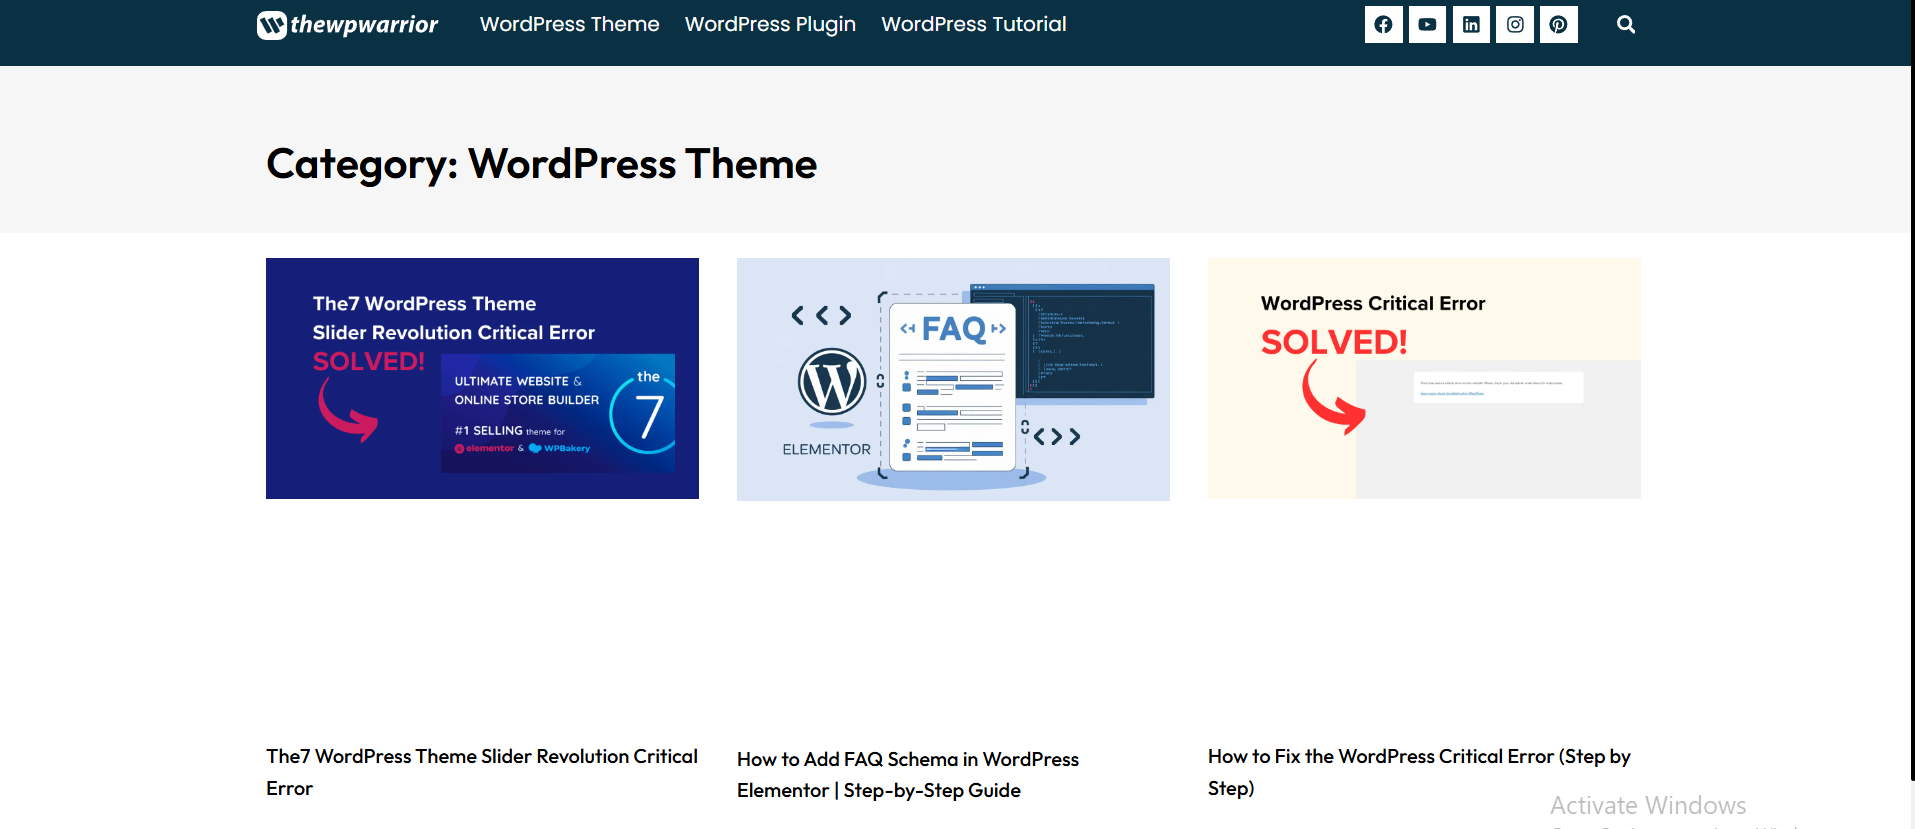1915x829 pixels.
Task: Open 'The7 WordPress Theme Slider Revolution Critical Error' post title
Action: click(482, 772)
